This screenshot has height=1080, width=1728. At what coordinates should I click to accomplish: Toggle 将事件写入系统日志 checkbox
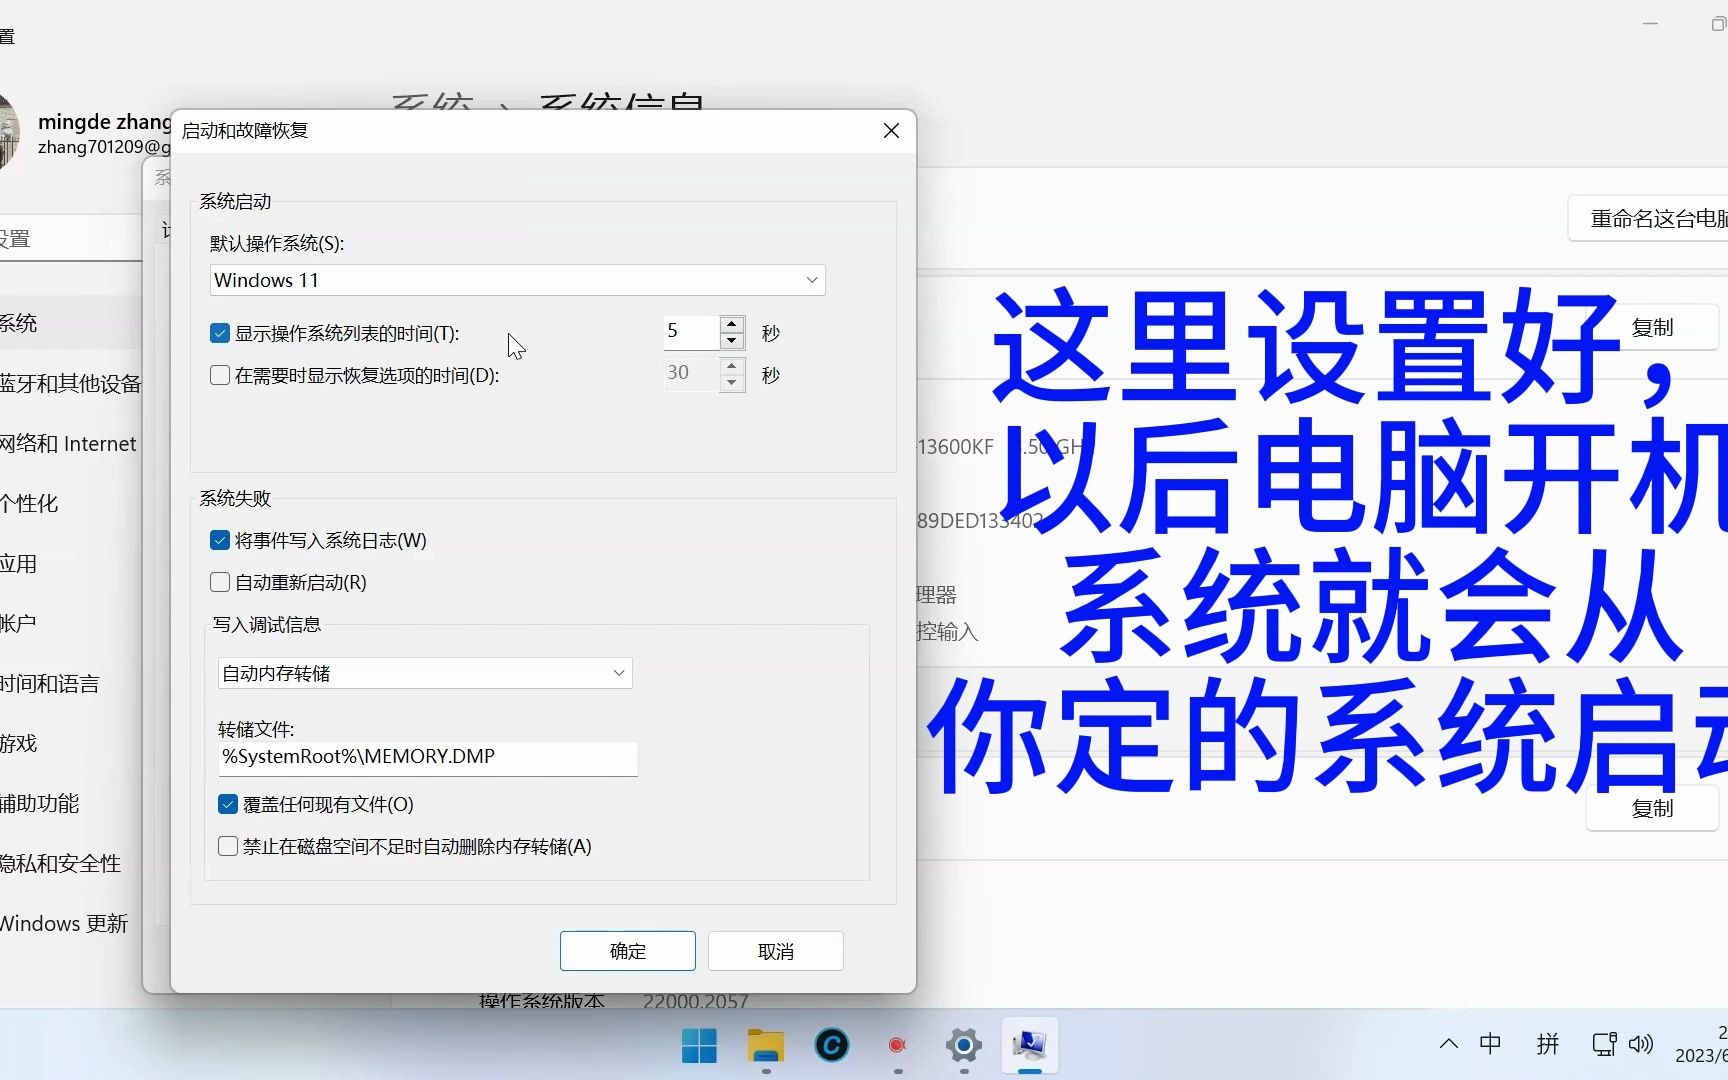220,540
